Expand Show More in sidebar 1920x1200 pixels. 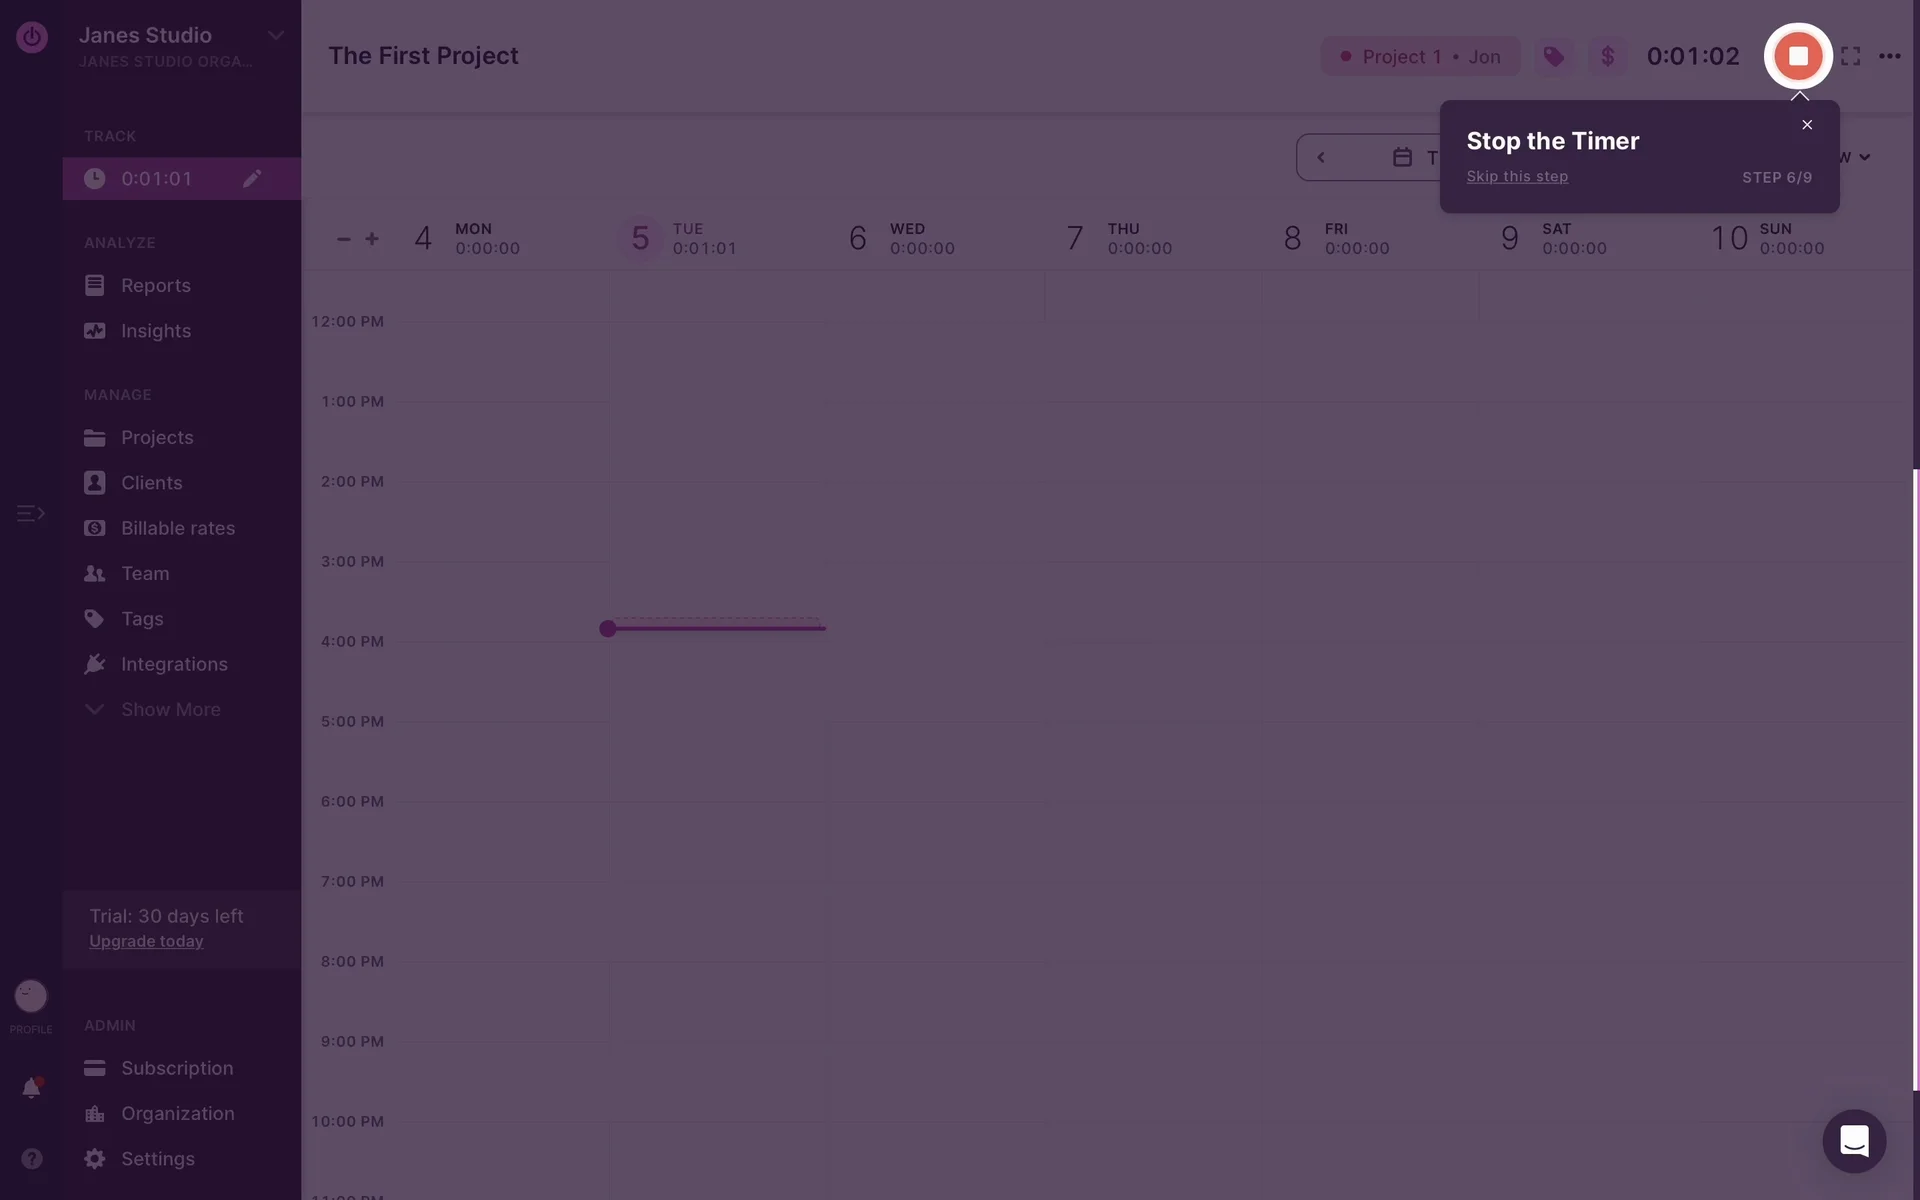pyautogui.click(x=170, y=710)
